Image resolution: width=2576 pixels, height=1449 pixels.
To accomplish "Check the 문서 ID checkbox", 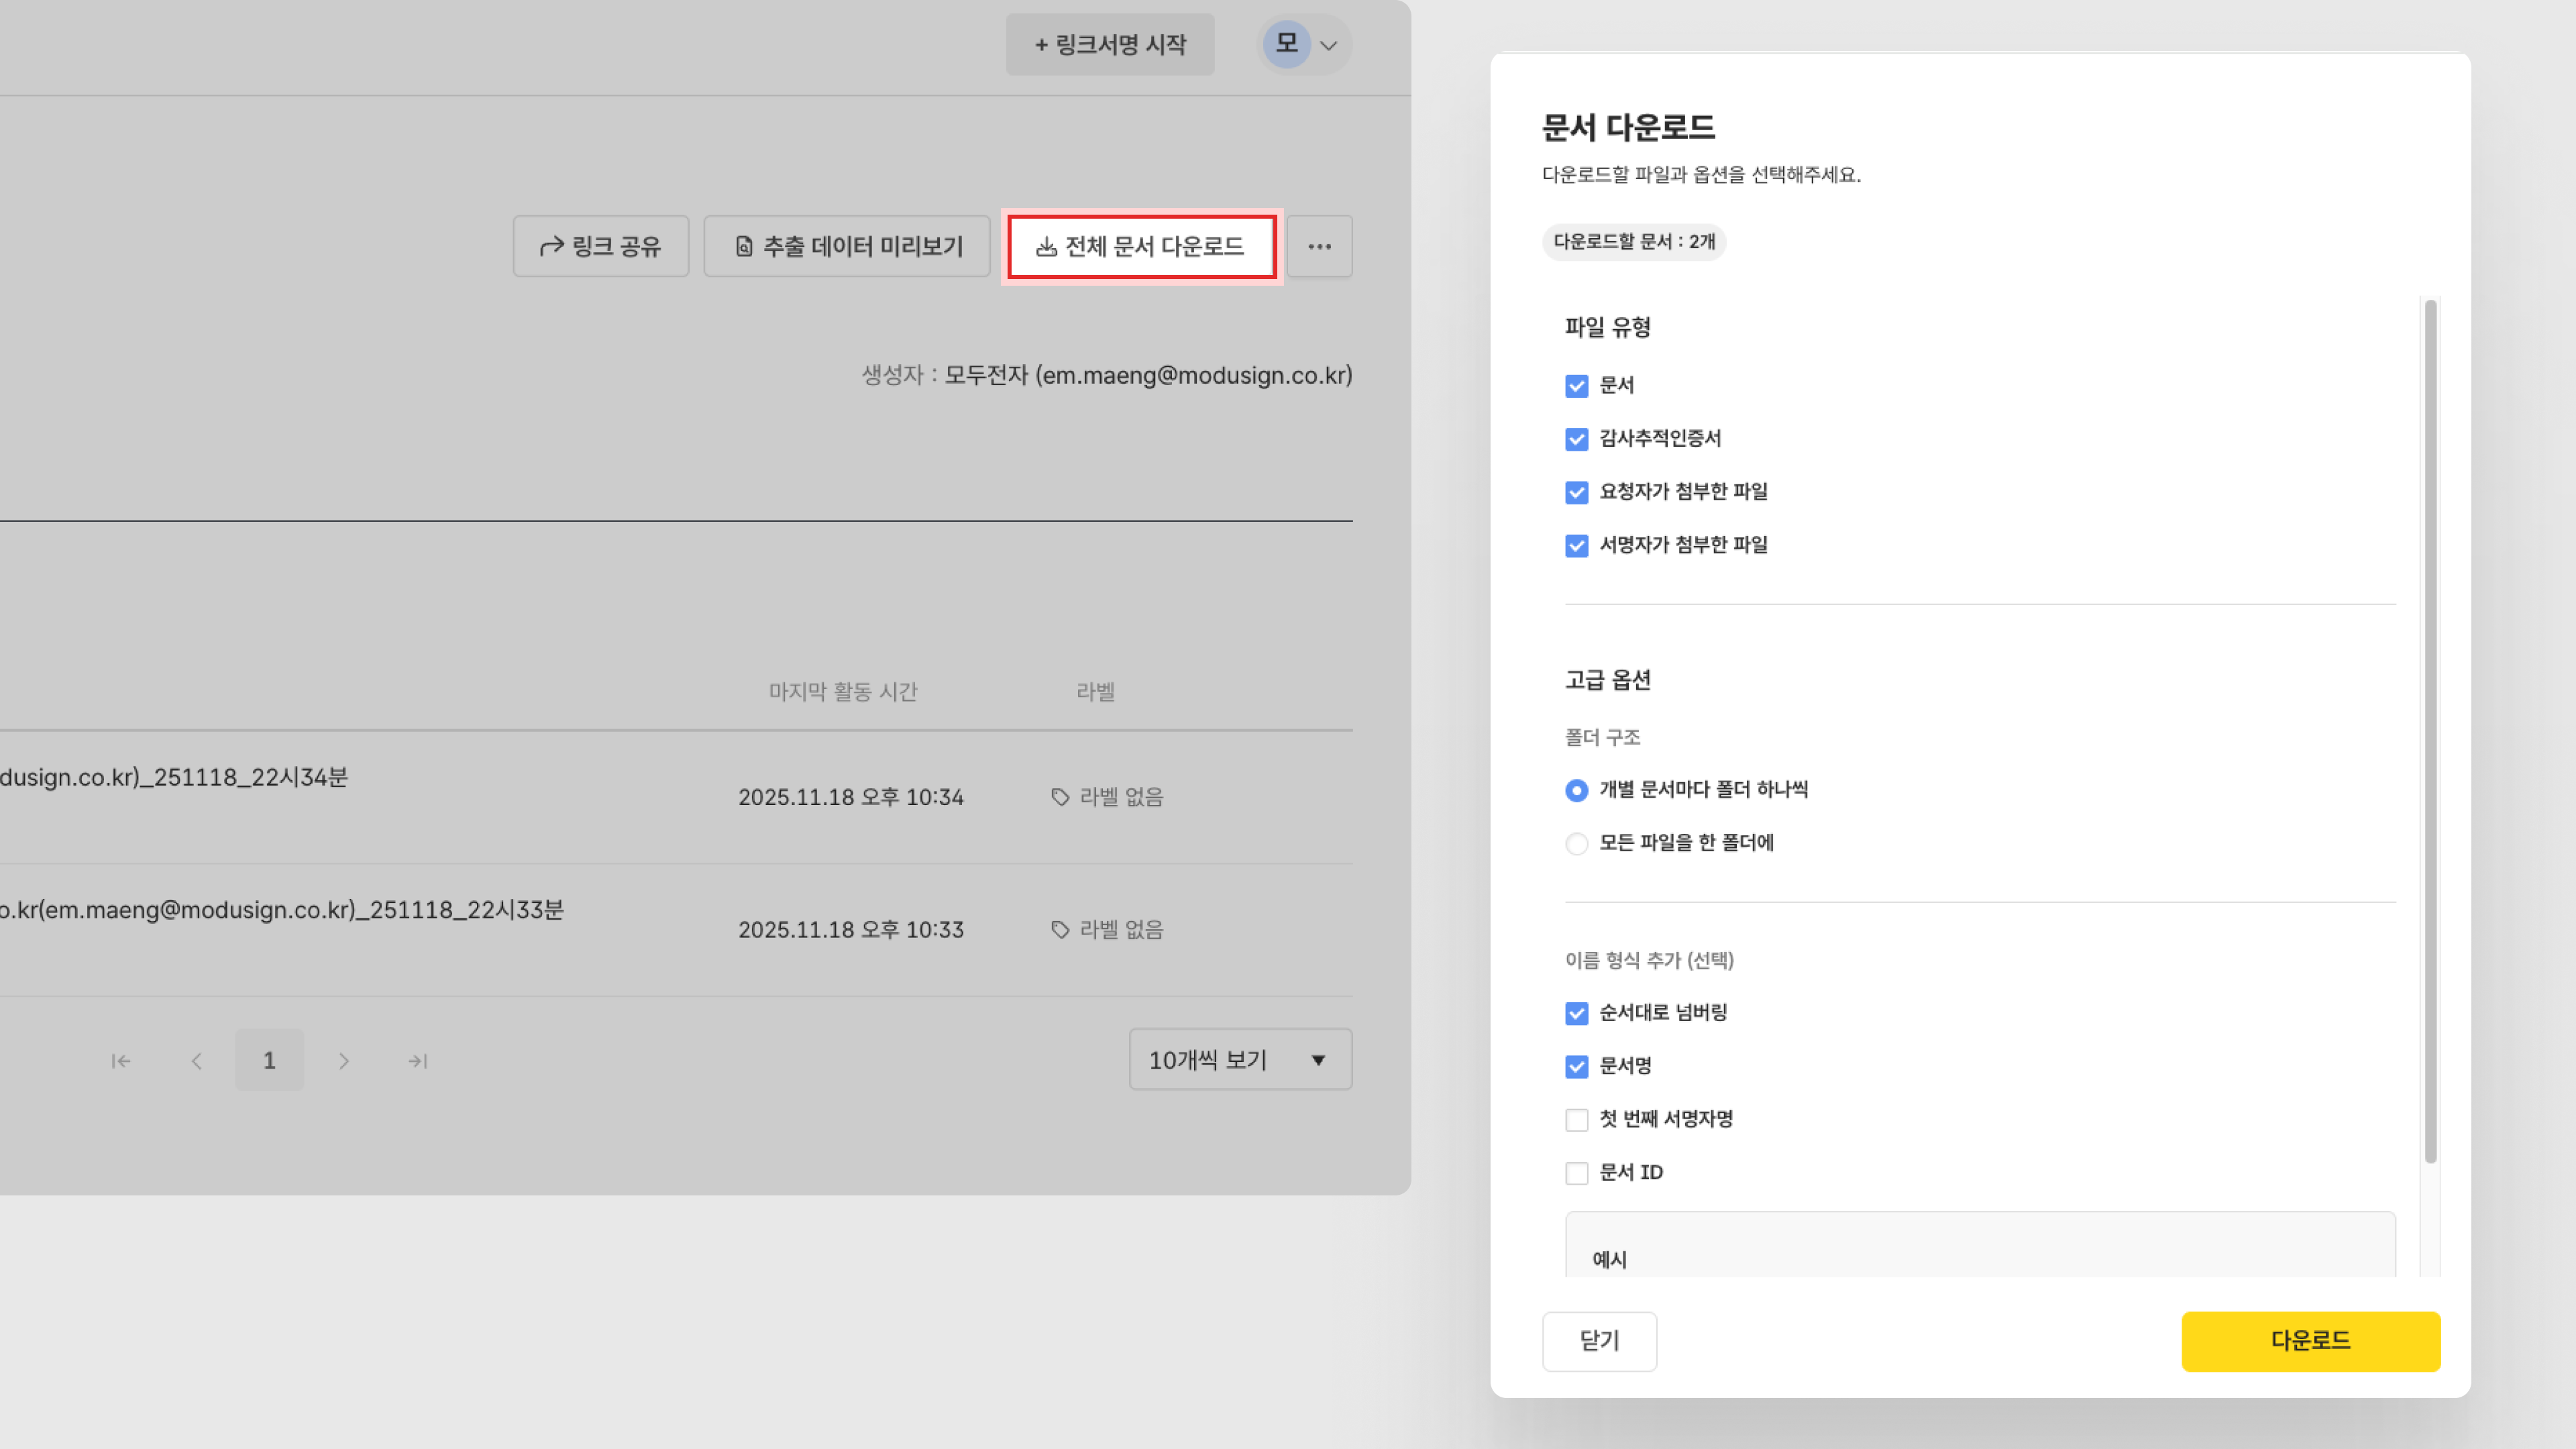I will pos(1577,1173).
